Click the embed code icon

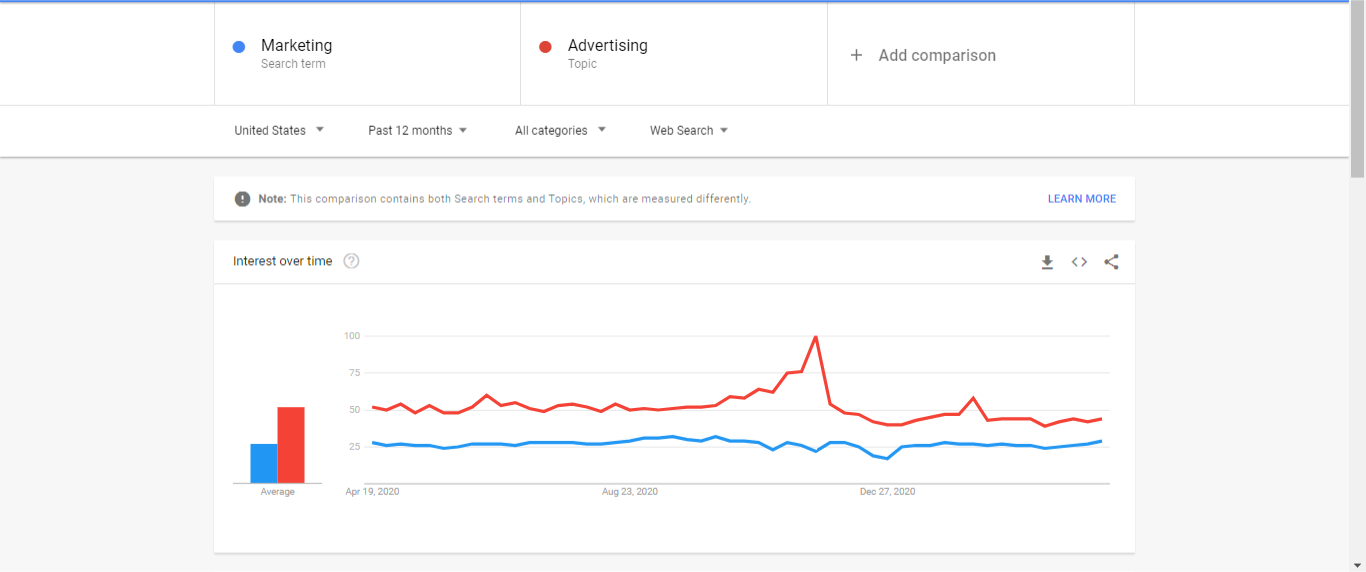click(1079, 262)
